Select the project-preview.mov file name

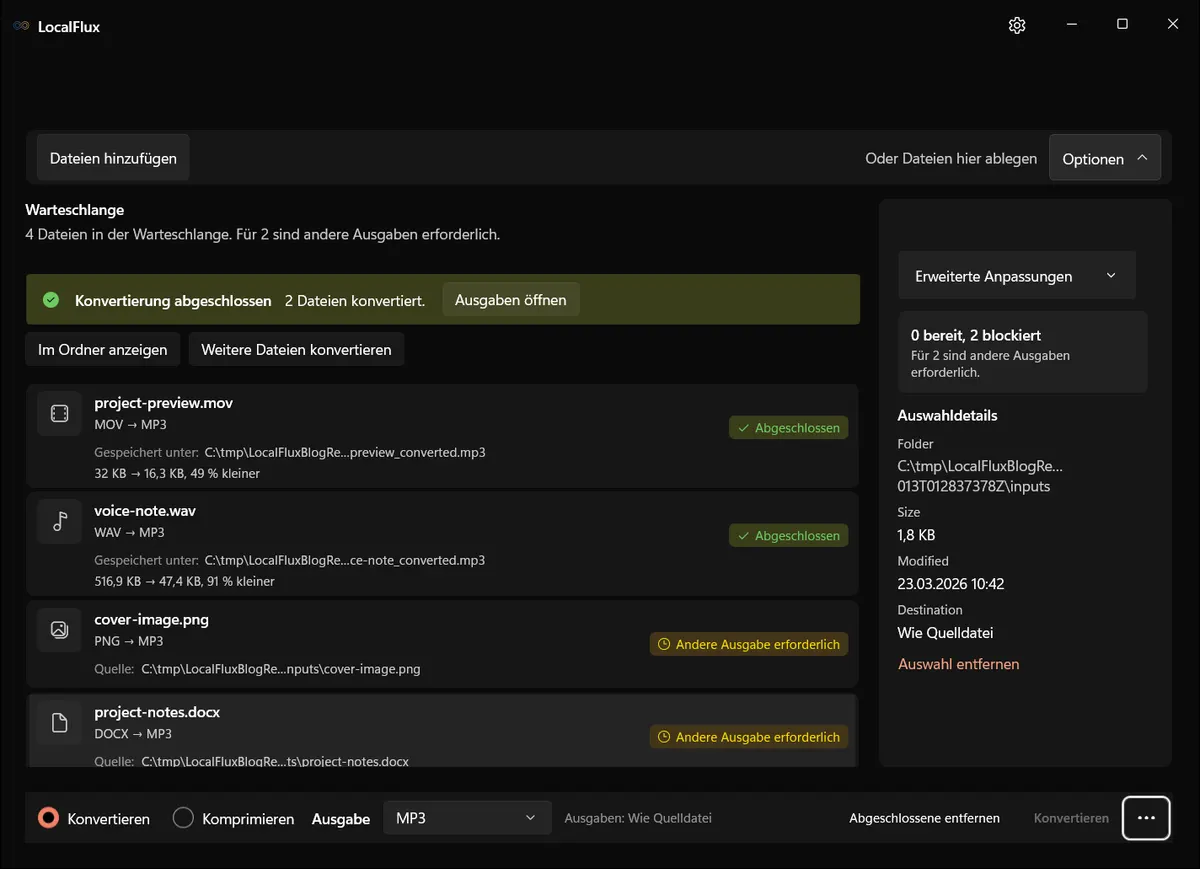(x=164, y=403)
